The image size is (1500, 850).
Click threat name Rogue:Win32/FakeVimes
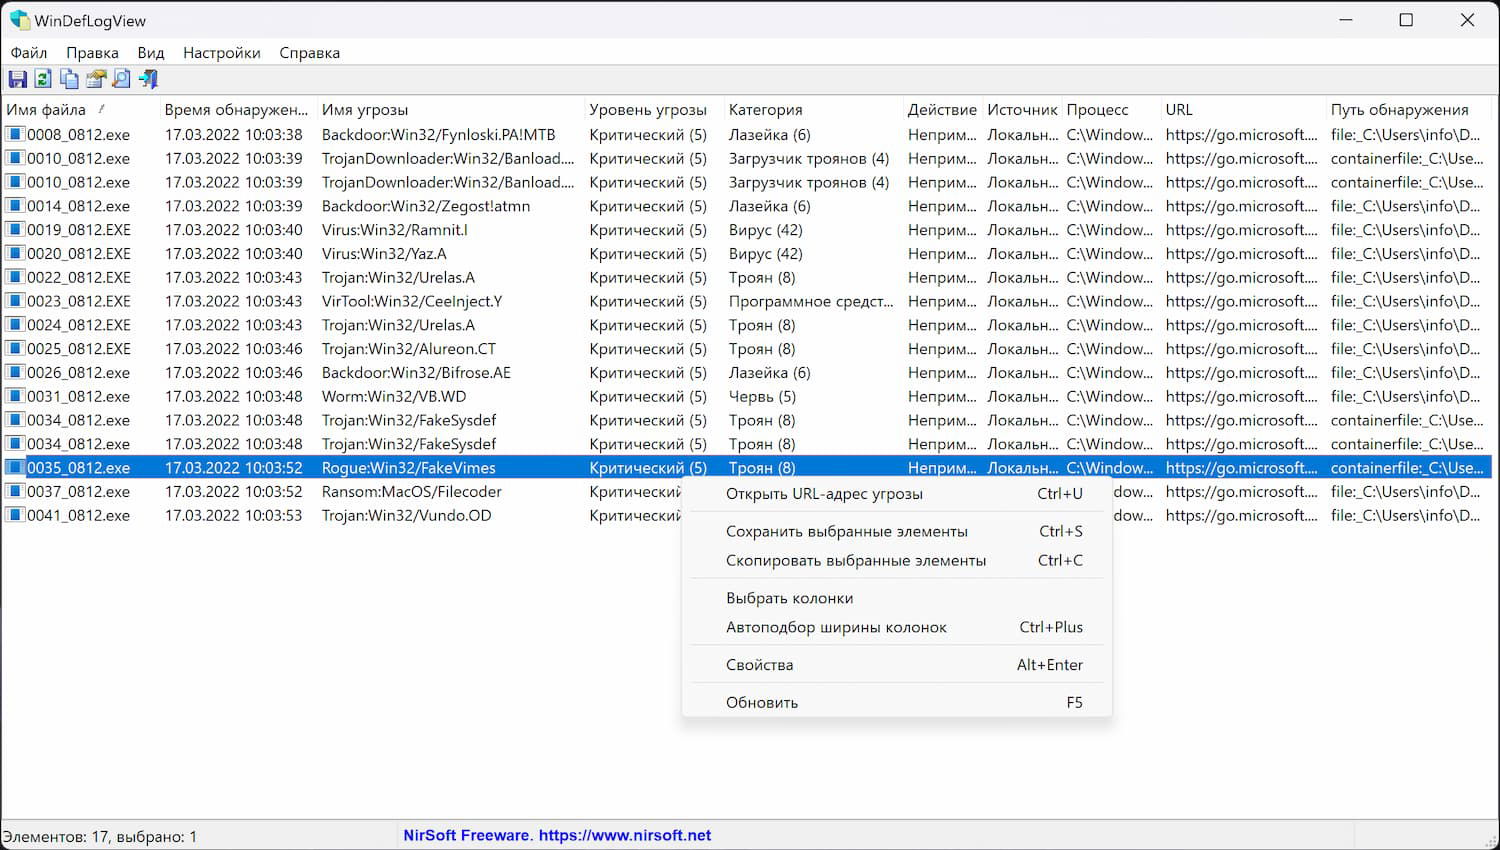409,468
